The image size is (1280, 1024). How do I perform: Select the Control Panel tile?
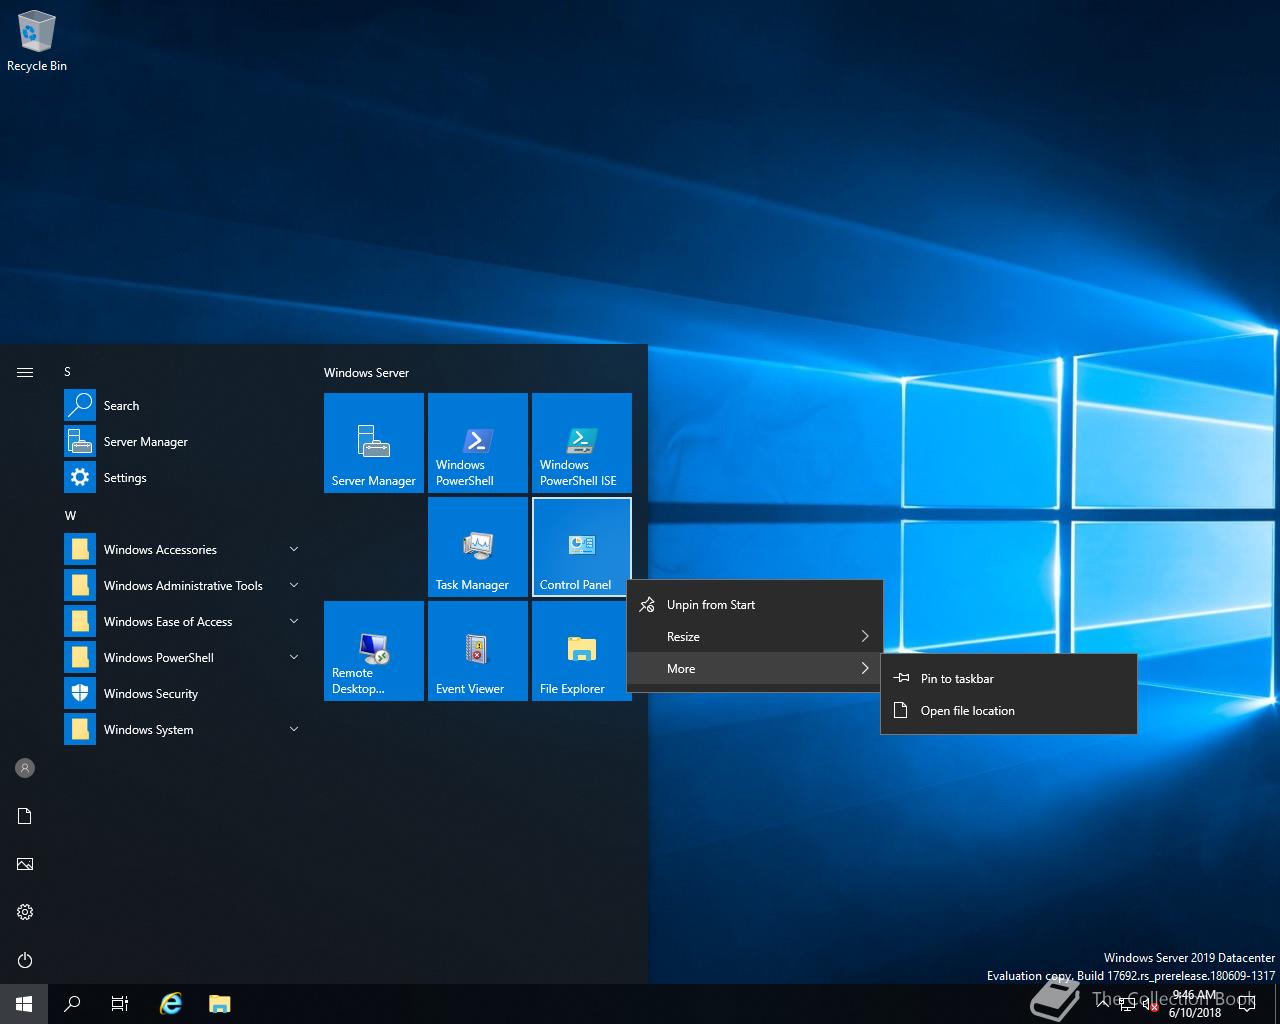582,547
